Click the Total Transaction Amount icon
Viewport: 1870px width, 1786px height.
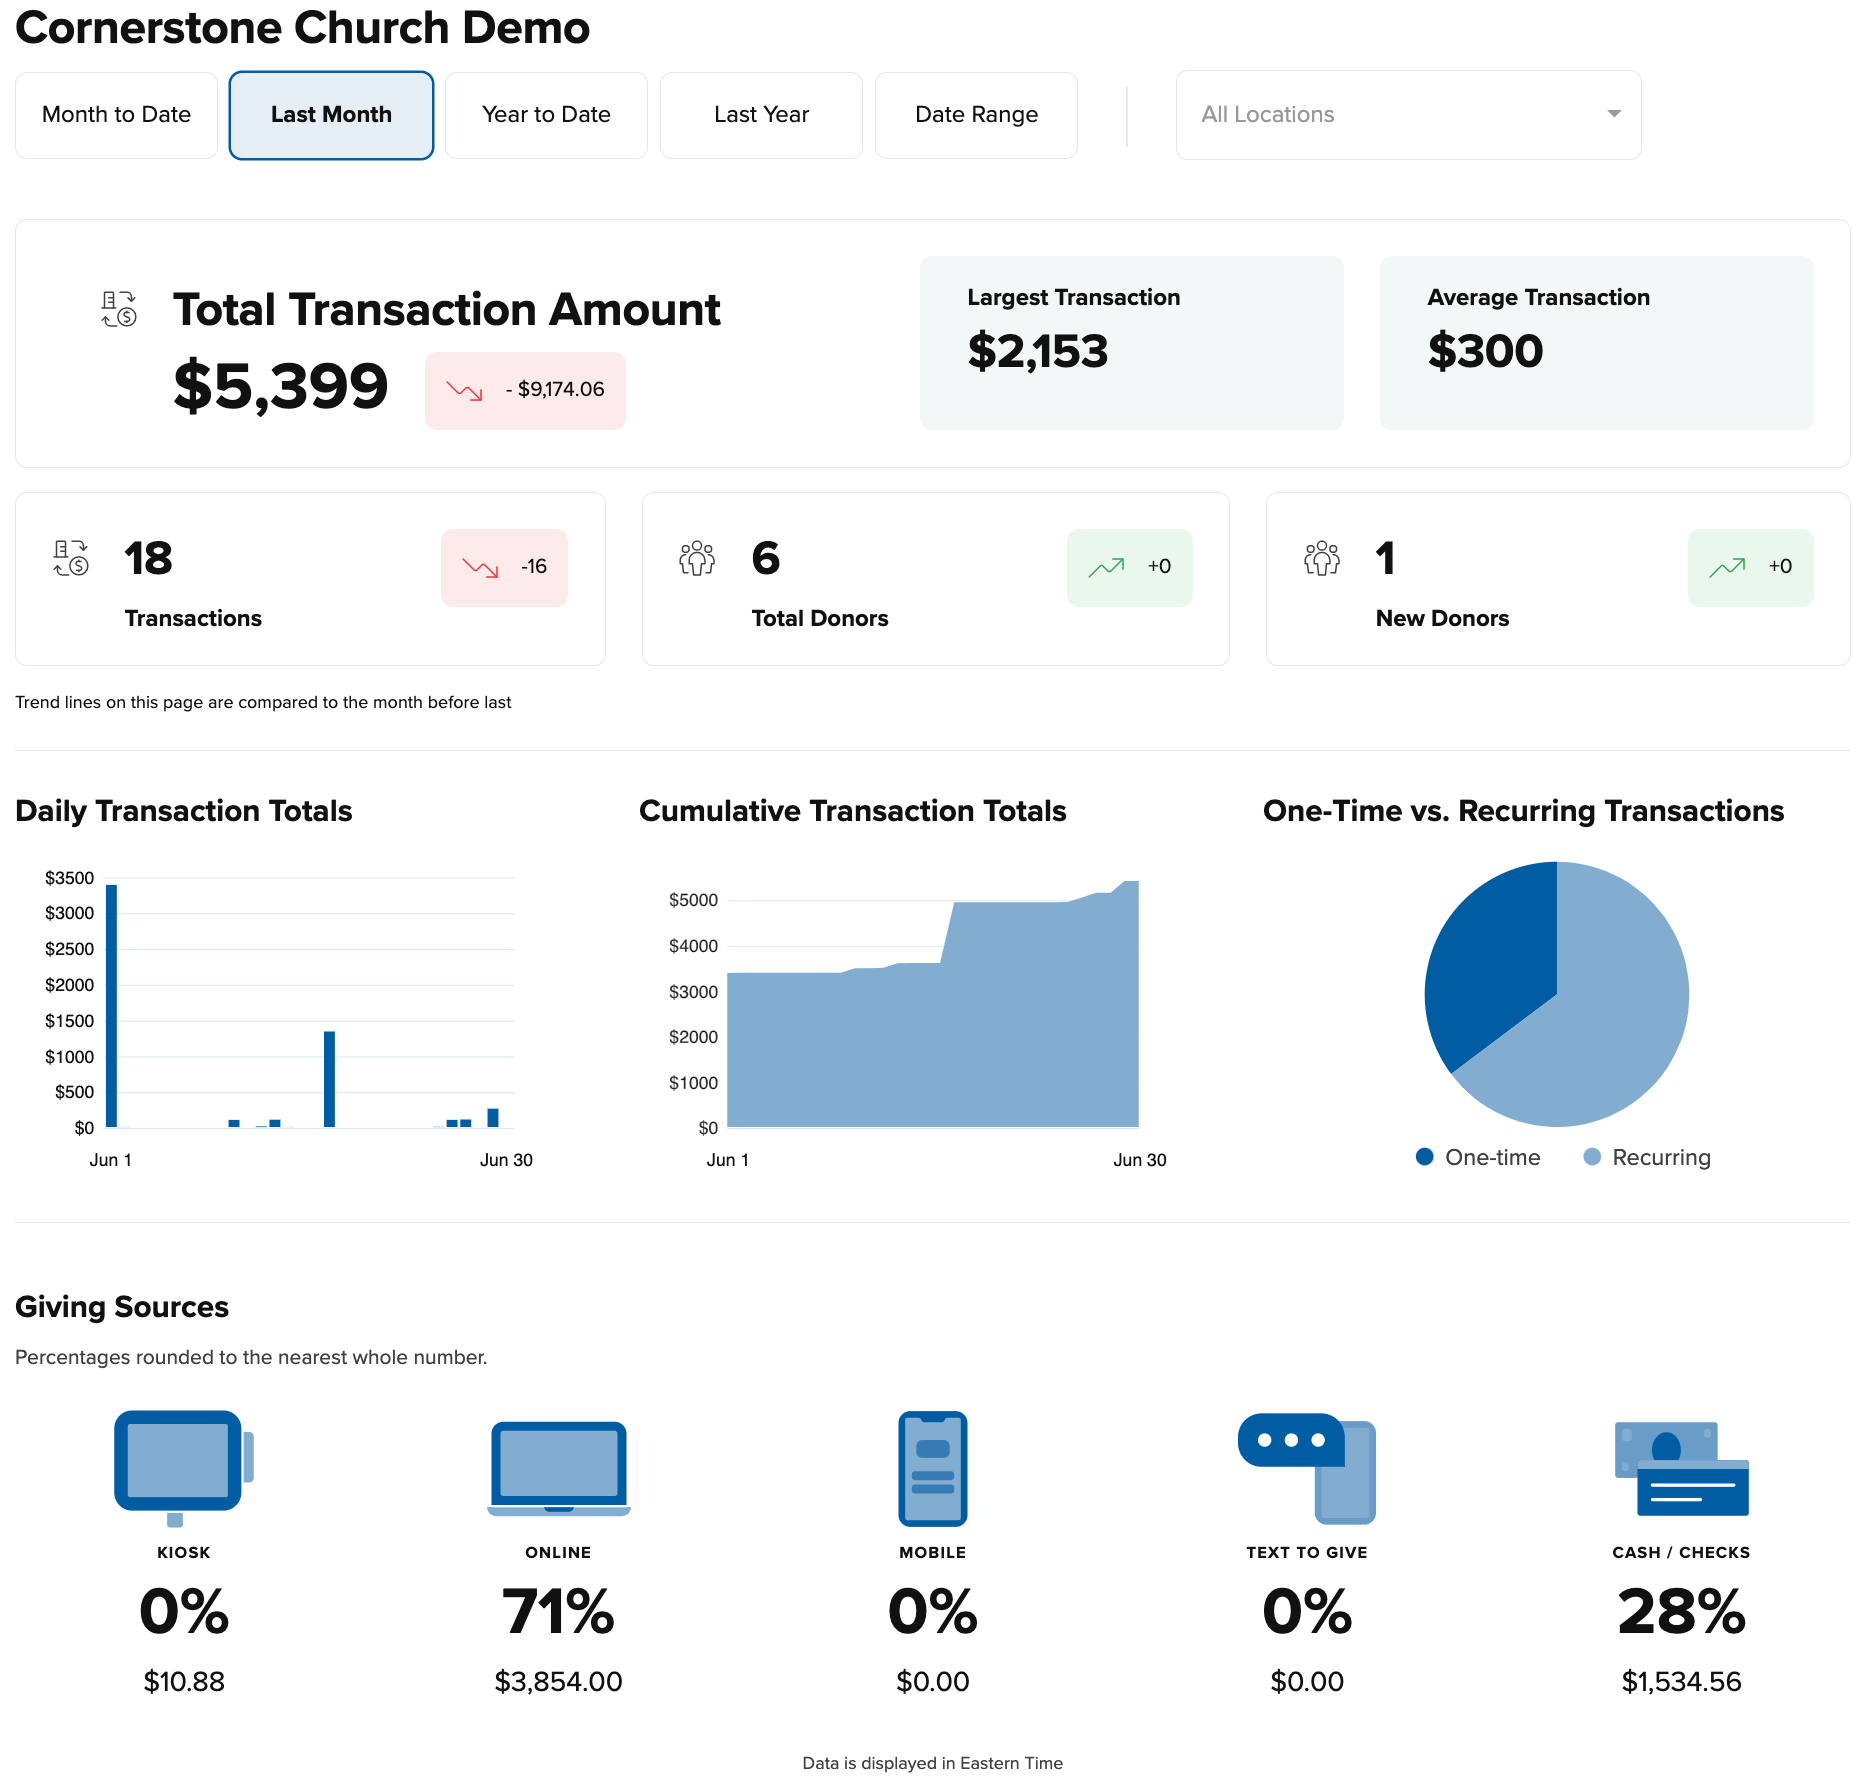pyautogui.click(x=119, y=309)
